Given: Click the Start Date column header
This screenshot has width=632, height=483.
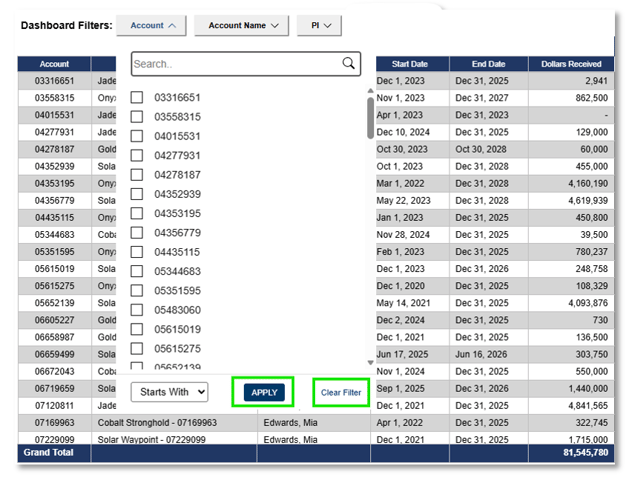Looking at the screenshot, I should (x=410, y=64).
